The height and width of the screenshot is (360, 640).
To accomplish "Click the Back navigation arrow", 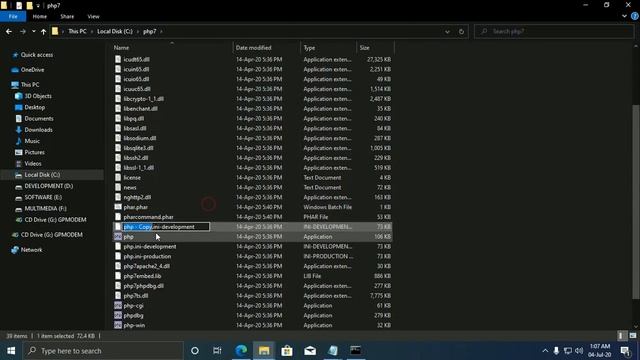I will (x=9, y=31).
